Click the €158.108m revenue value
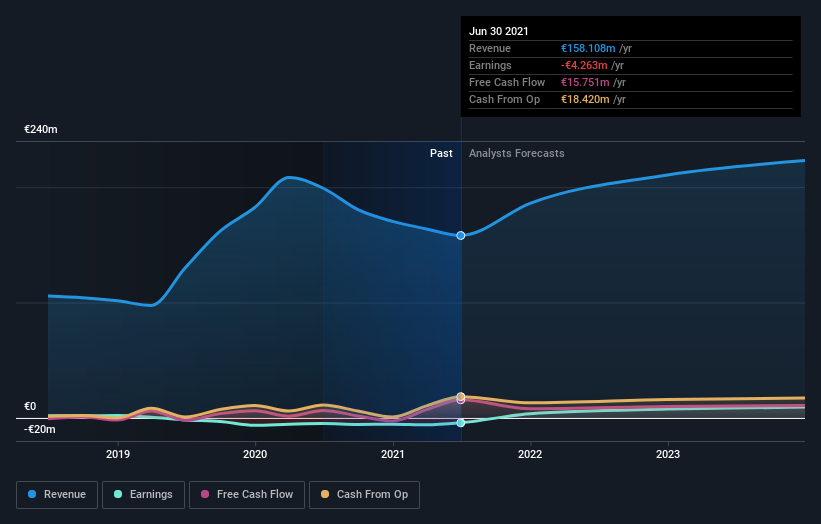The height and width of the screenshot is (524, 821). pyautogui.click(x=588, y=48)
